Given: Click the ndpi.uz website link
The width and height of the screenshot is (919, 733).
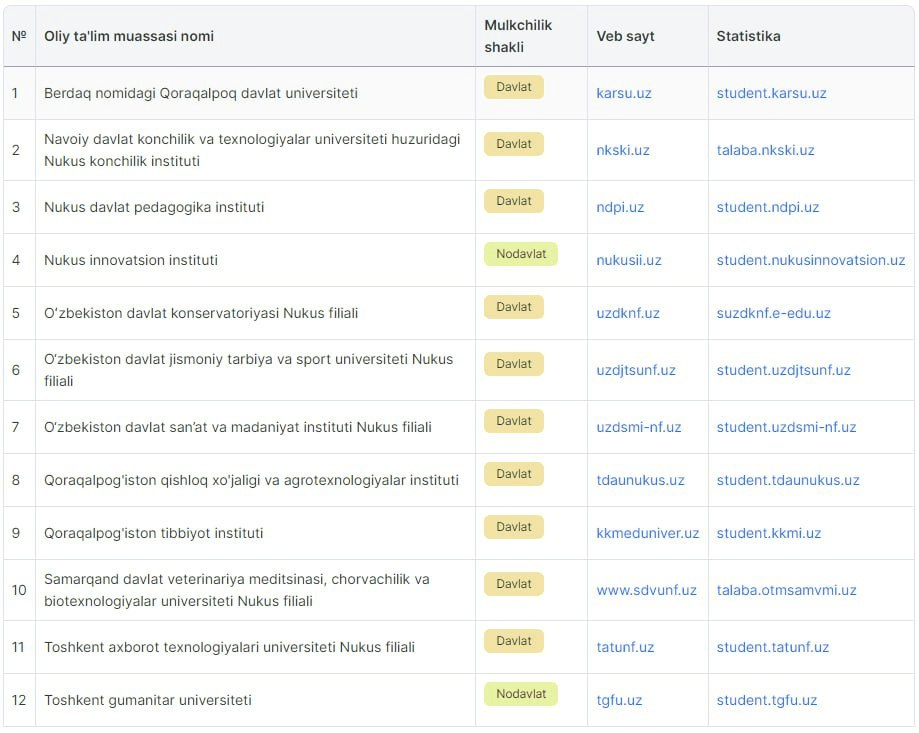Looking at the screenshot, I should coord(620,207).
